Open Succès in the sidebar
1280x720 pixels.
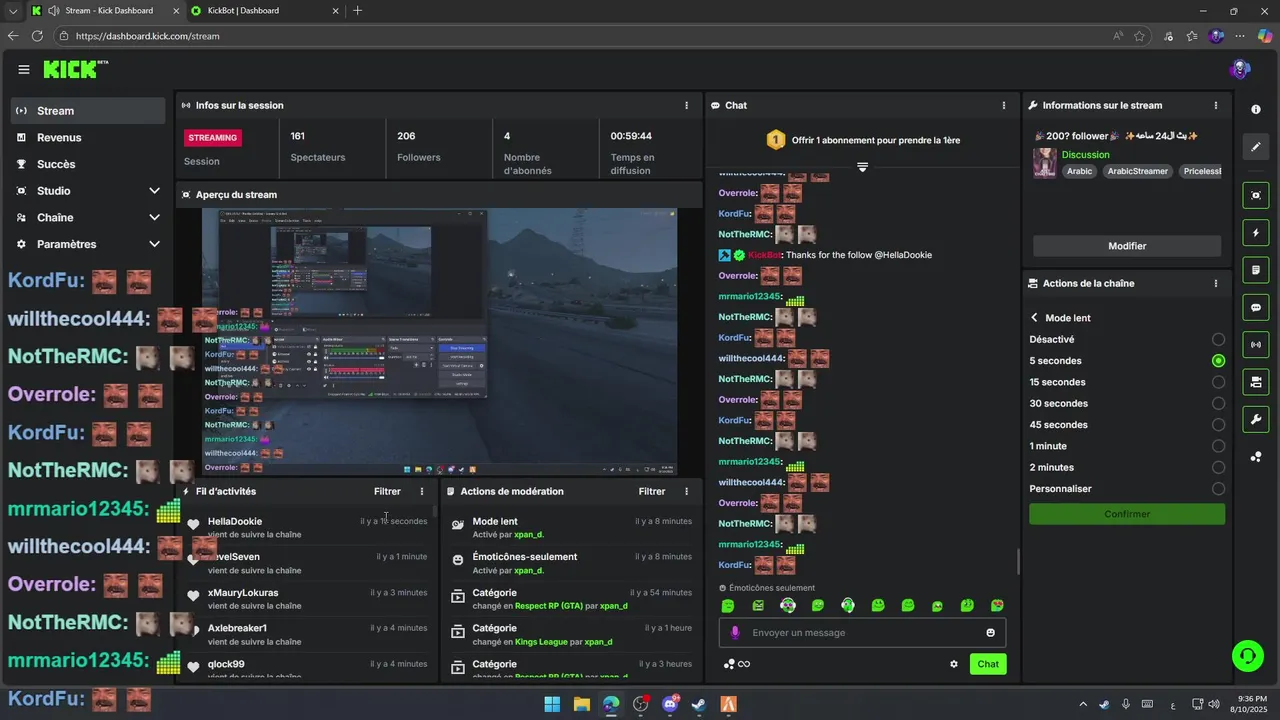pyautogui.click(x=88, y=164)
